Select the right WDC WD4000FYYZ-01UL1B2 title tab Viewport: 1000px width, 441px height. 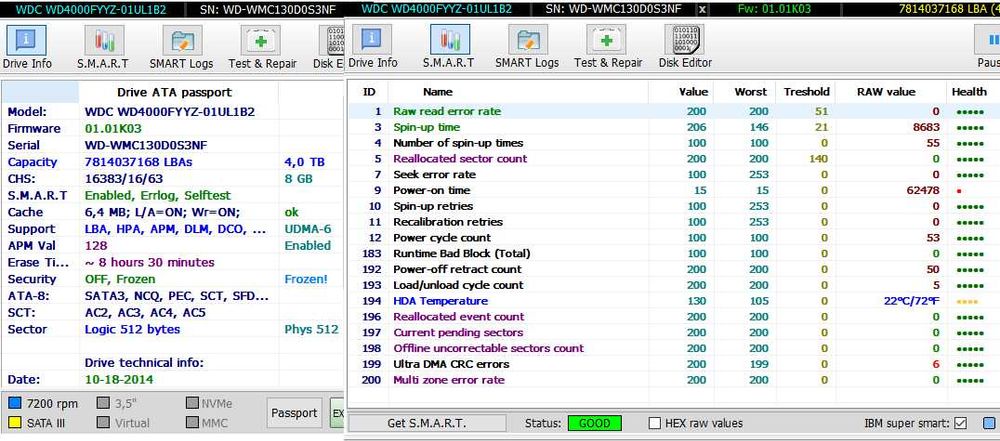point(436,9)
